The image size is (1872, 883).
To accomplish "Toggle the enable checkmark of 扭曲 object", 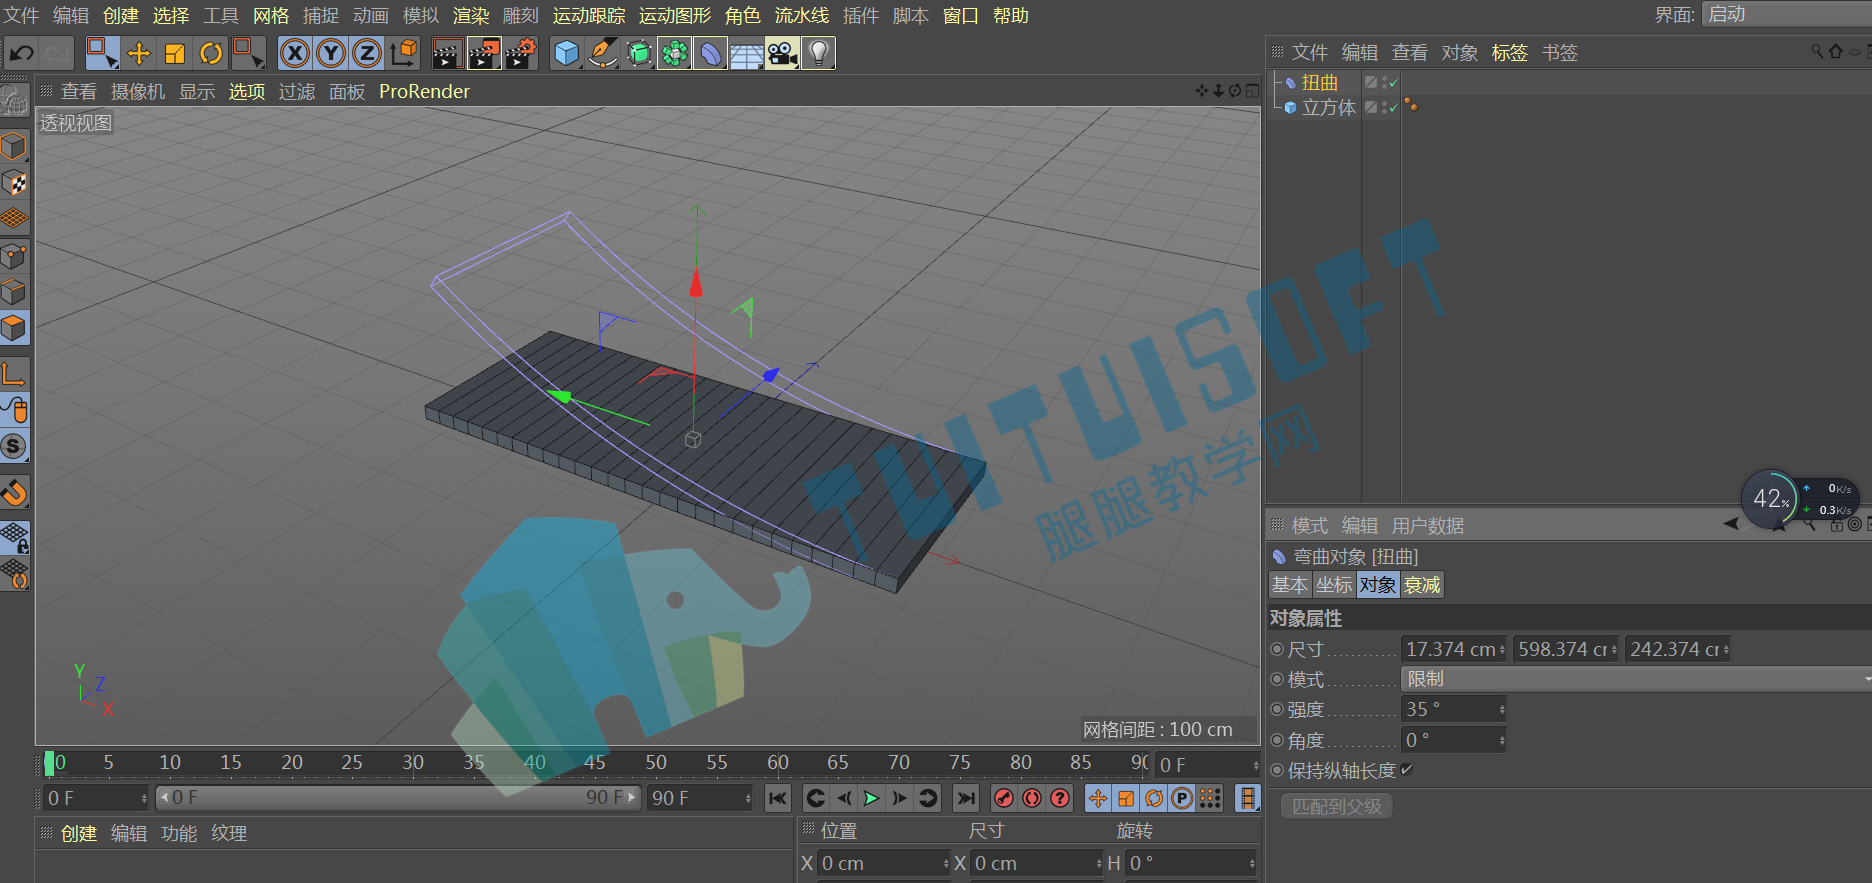I will click(x=1394, y=83).
